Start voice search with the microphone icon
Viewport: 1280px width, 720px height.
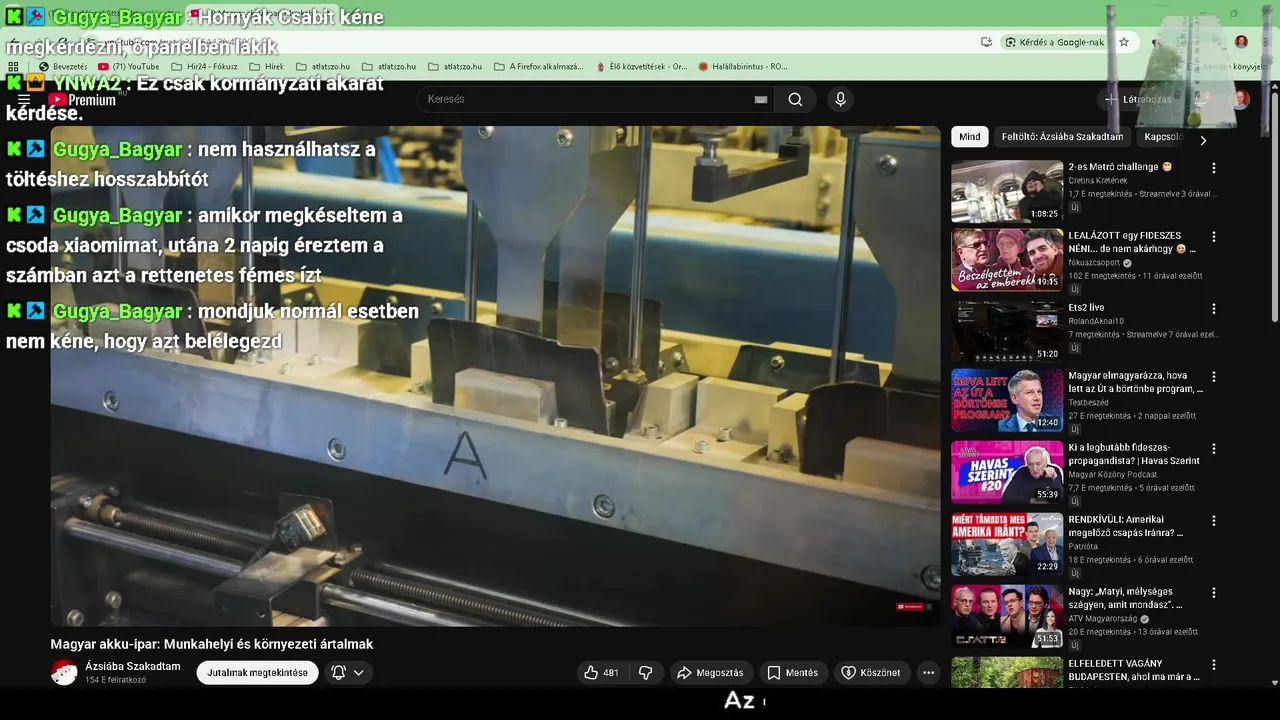[840, 99]
